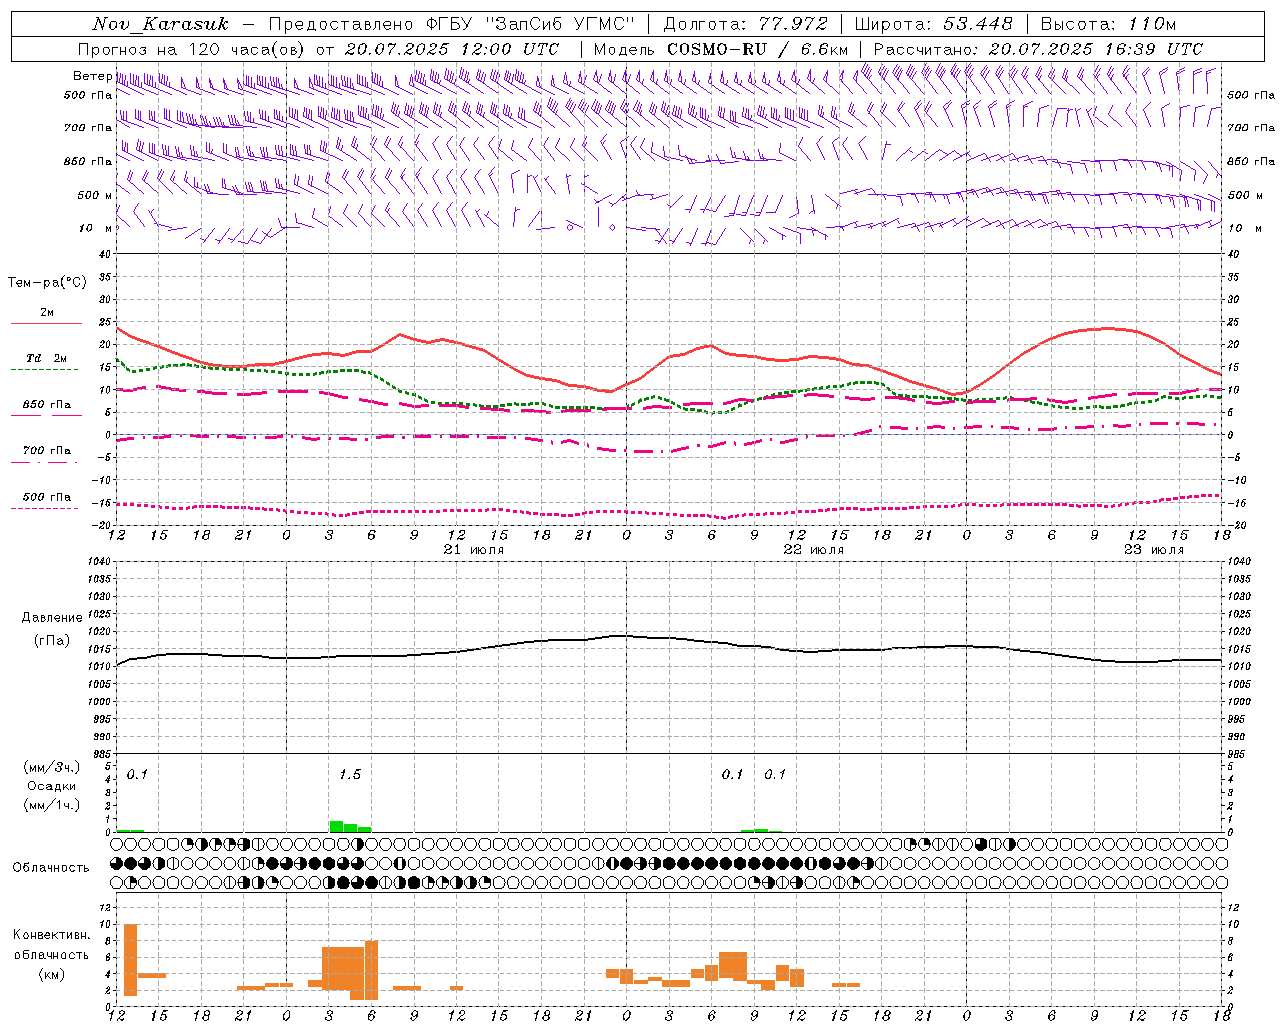1280x1024 pixels.
Task: Click the Широта: 53.448 latitude value
Action: tap(934, 24)
